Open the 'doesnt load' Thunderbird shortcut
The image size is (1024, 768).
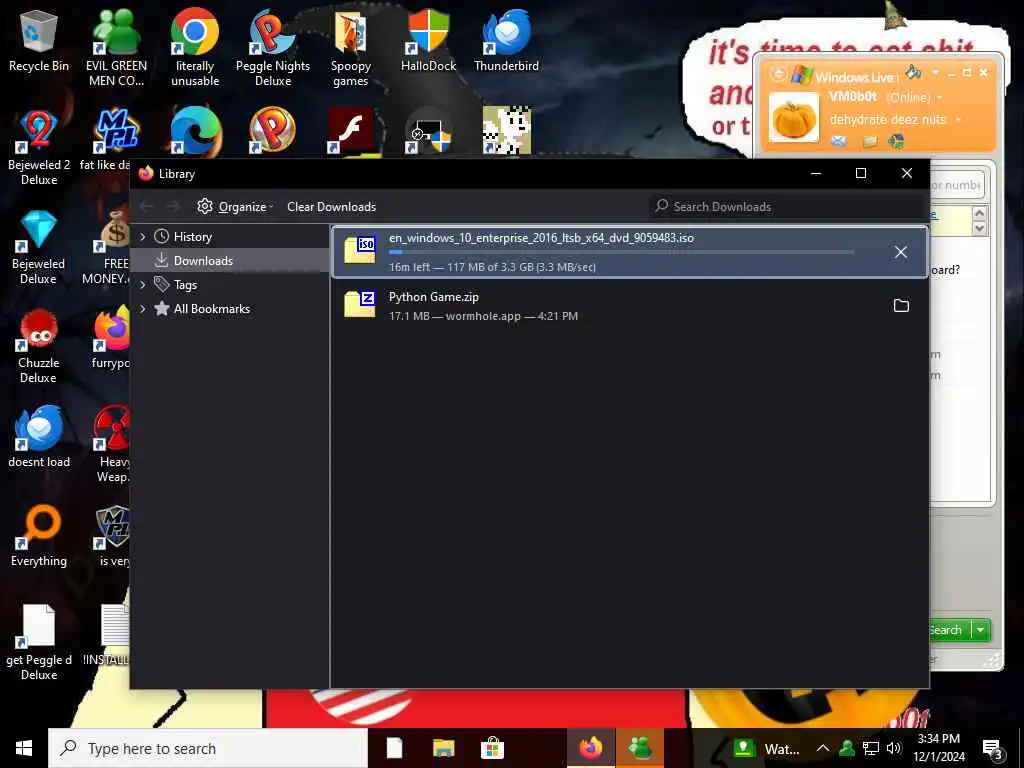(x=39, y=436)
